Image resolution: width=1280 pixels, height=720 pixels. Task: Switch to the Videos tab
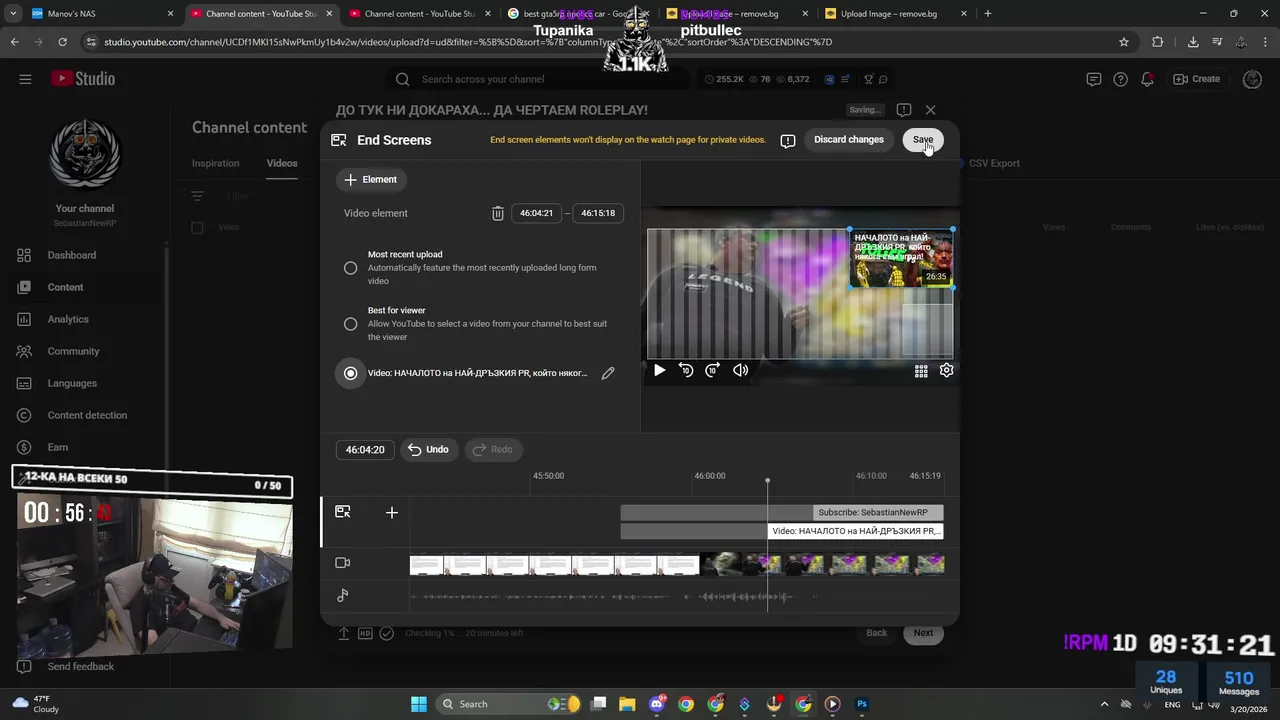click(282, 163)
